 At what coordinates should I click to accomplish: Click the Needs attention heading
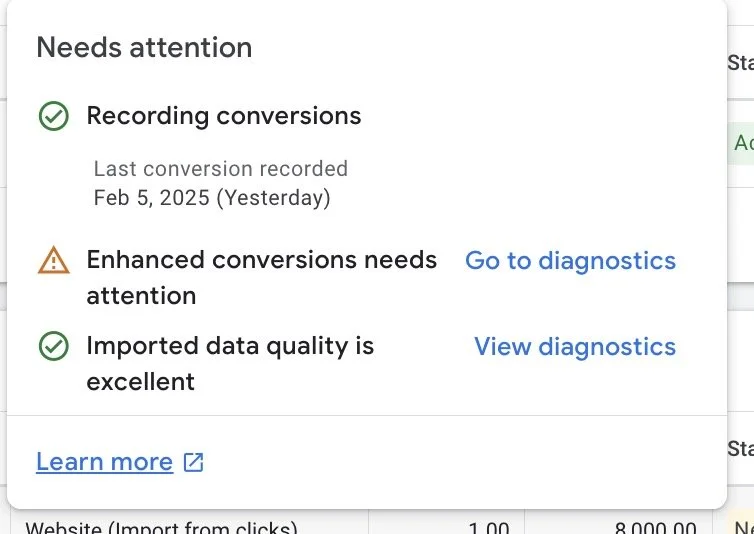(x=144, y=47)
